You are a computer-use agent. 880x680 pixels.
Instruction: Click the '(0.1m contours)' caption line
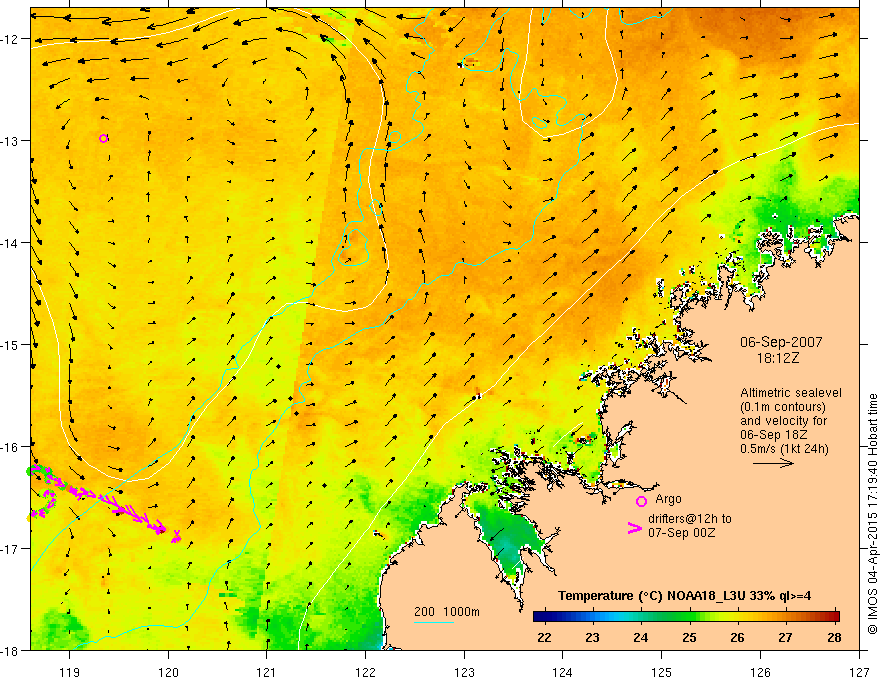pos(783,407)
